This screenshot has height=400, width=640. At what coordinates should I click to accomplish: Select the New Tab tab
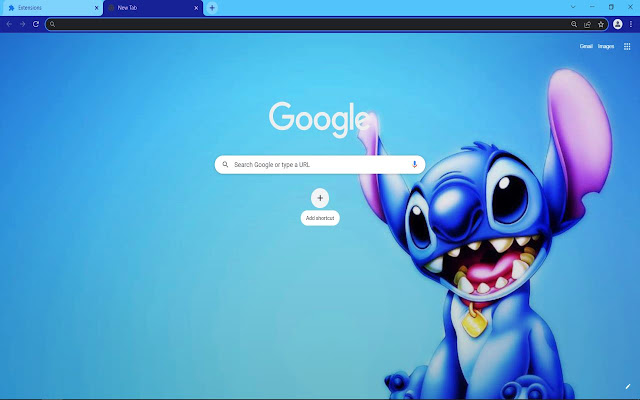pyautogui.click(x=153, y=8)
